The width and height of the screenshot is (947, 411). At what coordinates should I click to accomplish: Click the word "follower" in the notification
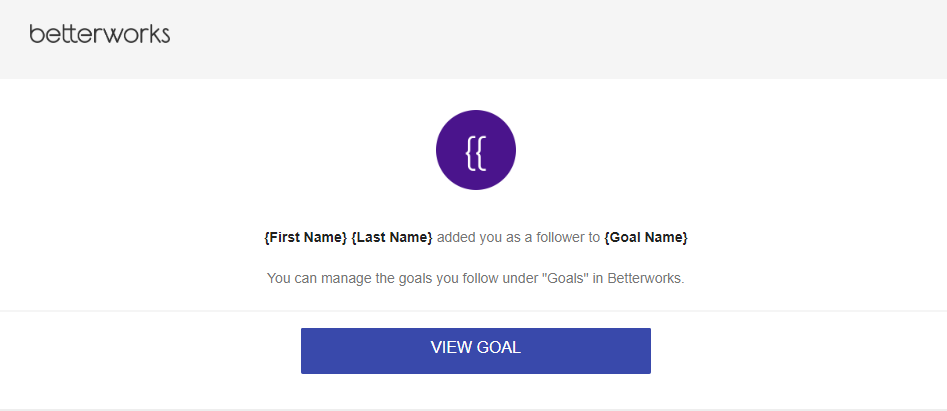click(561, 238)
